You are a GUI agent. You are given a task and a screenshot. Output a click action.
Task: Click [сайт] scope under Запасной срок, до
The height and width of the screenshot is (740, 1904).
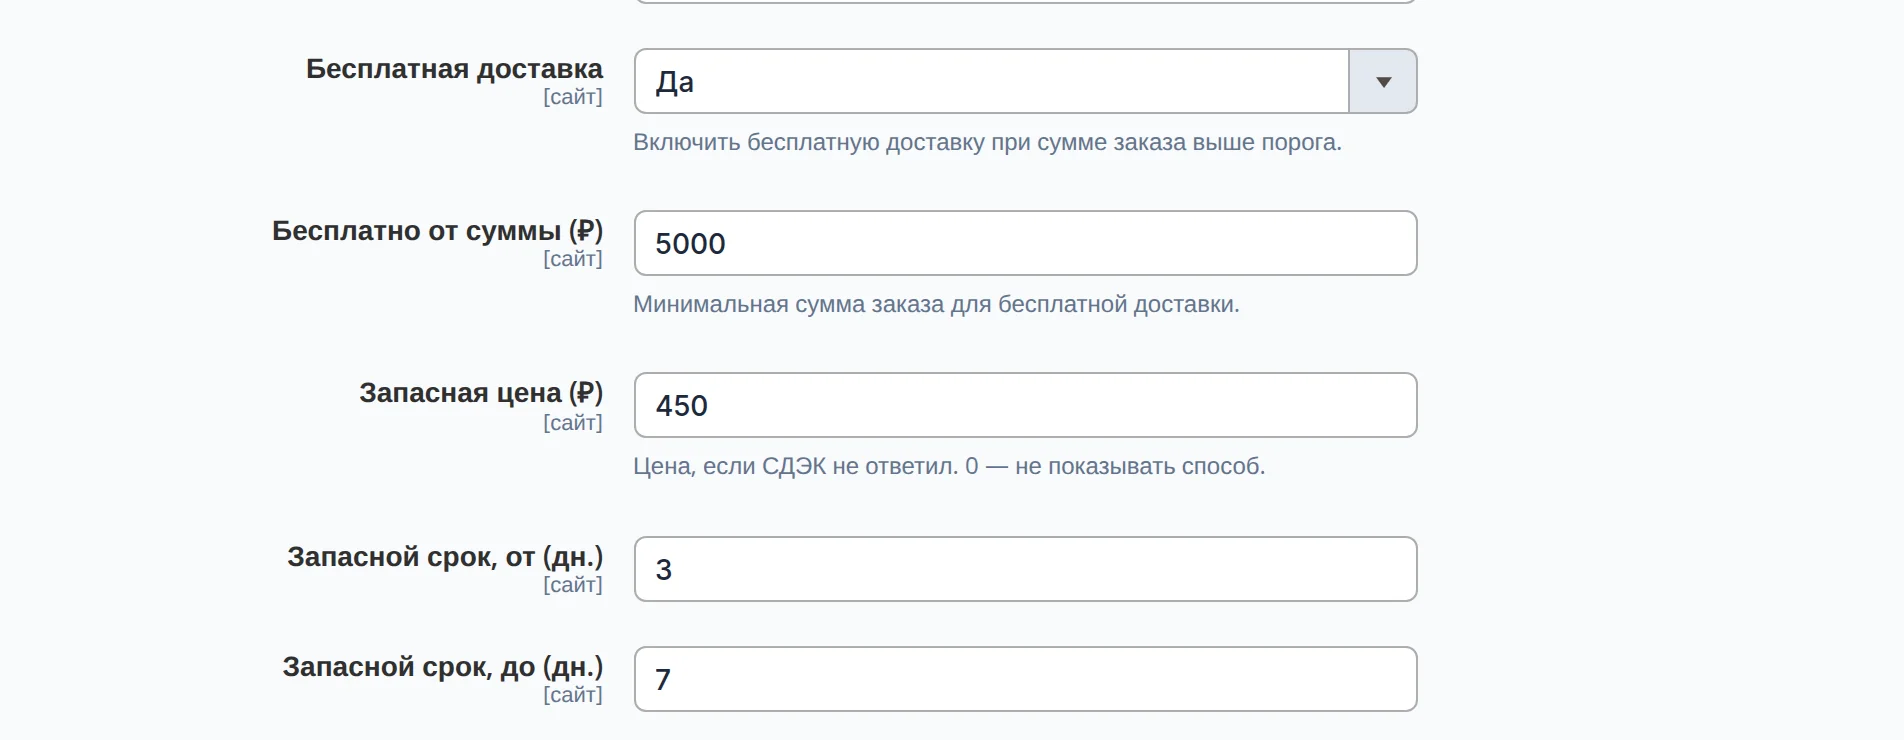[x=573, y=695]
